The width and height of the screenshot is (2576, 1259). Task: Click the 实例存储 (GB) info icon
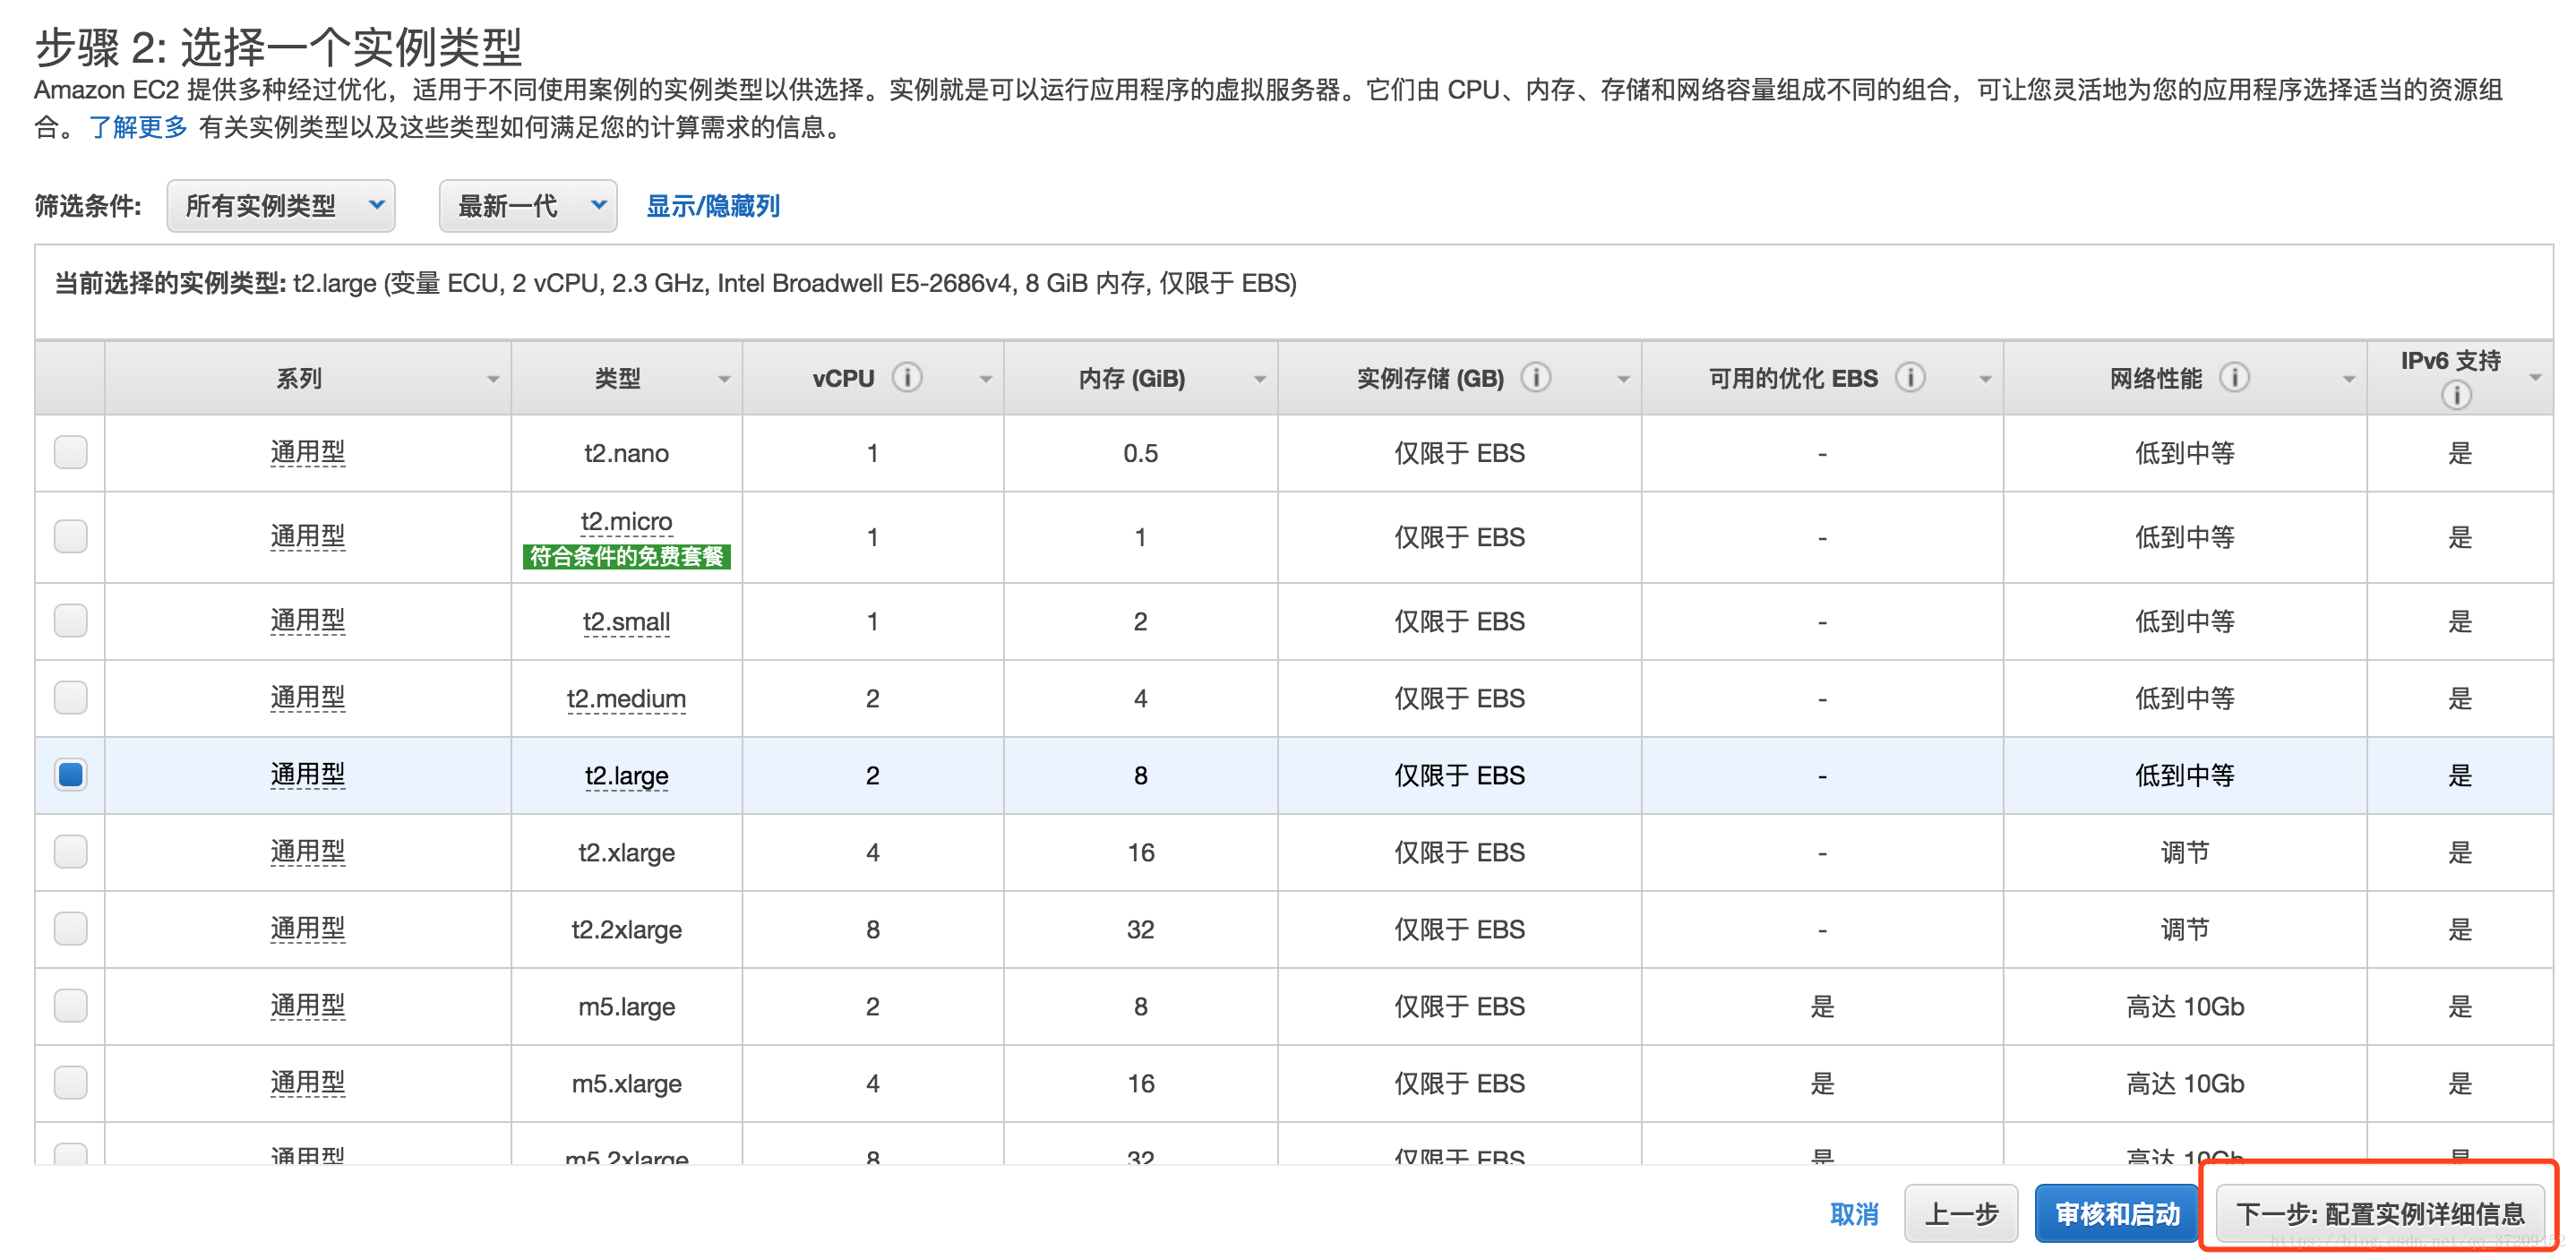(x=1536, y=377)
